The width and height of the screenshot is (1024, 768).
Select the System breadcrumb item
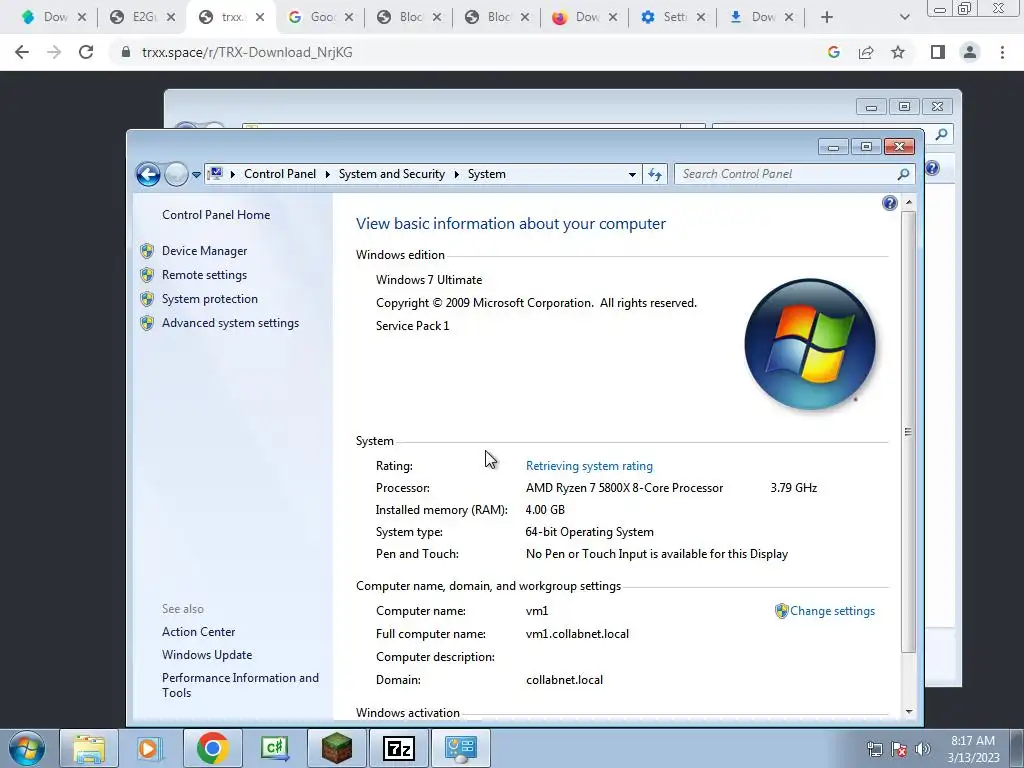point(487,174)
